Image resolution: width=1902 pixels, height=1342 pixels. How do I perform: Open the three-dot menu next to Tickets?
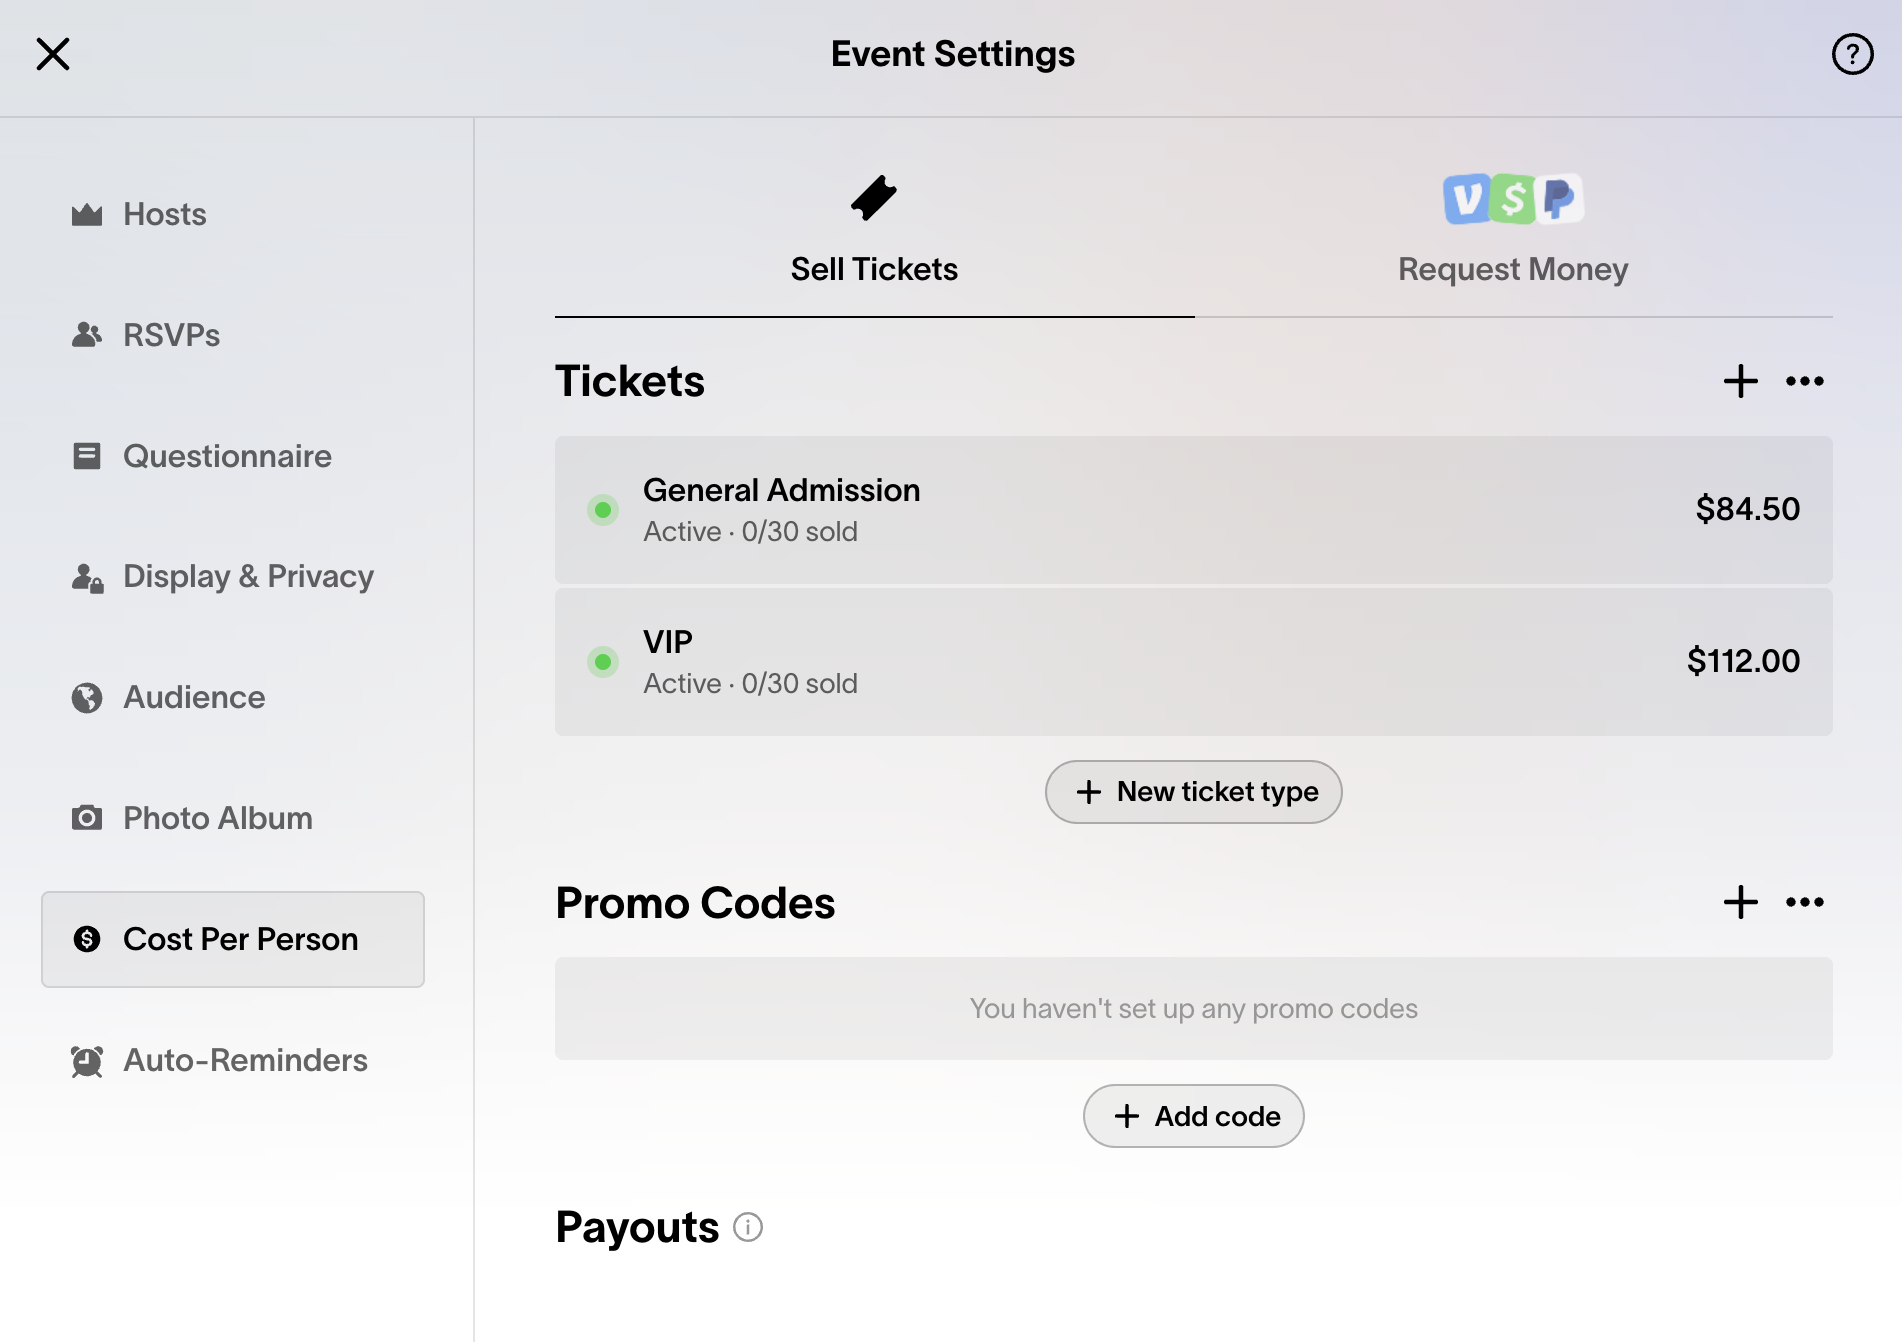pyautogui.click(x=1805, y=381)
